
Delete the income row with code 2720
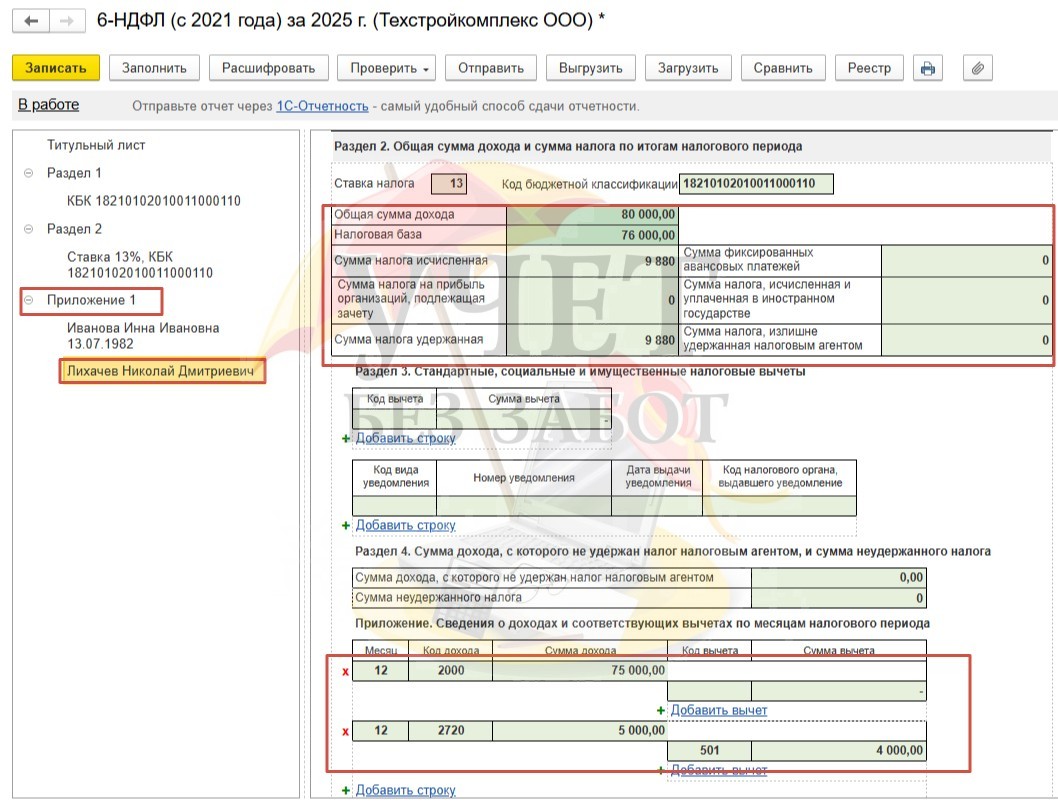tap(346, 732)
